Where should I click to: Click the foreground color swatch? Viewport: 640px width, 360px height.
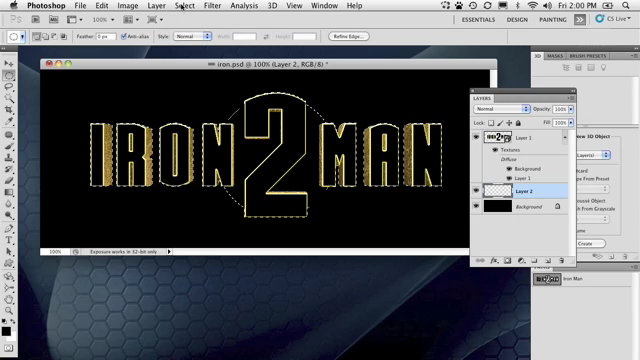click(x=6, y=331)
